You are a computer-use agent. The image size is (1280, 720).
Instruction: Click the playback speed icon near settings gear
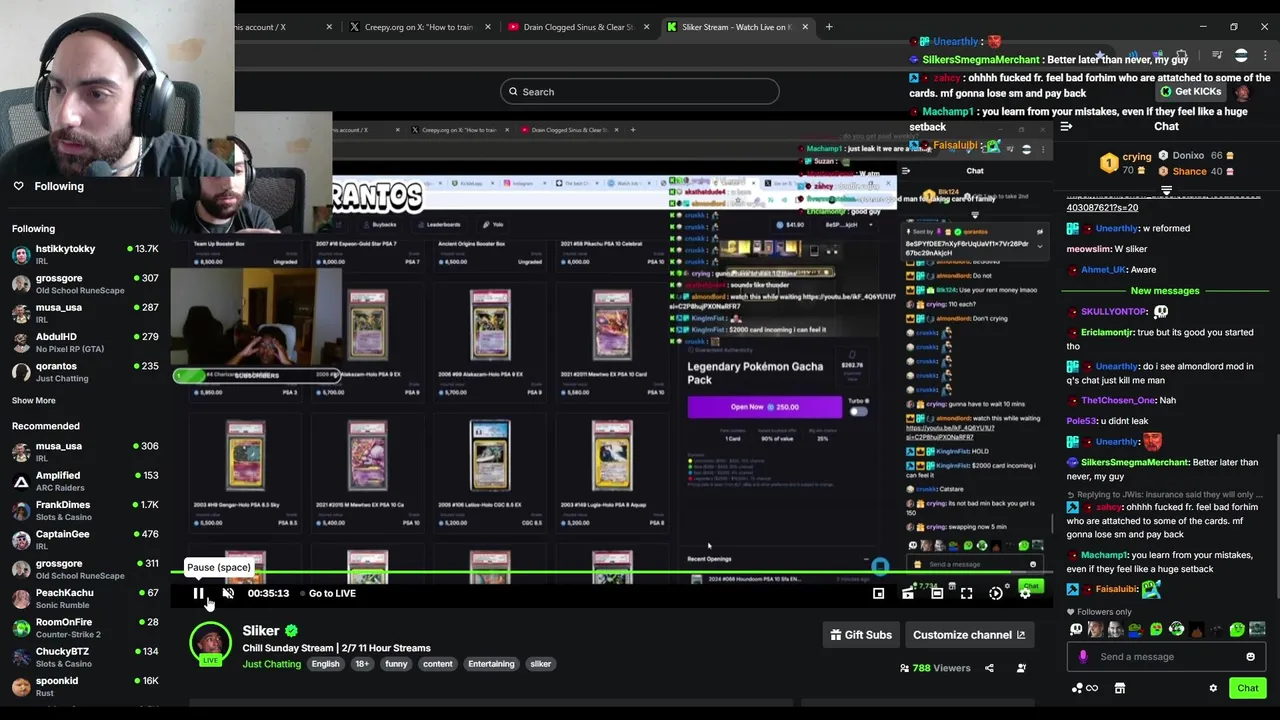coord(996,593)
